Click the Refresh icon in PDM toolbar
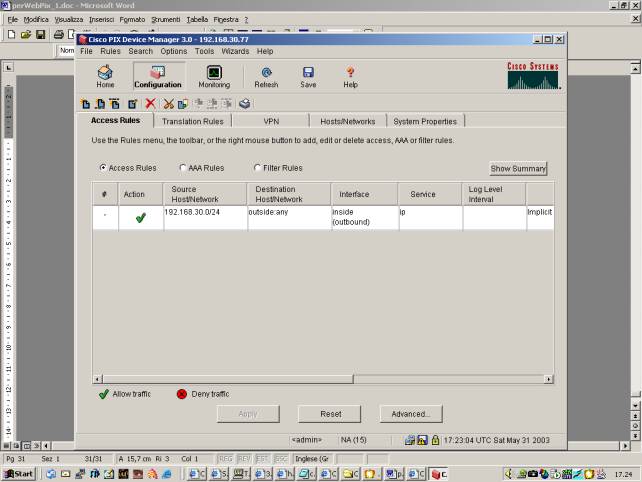The width and height of the screenshot is (642, 482). [x=266, y=77]
